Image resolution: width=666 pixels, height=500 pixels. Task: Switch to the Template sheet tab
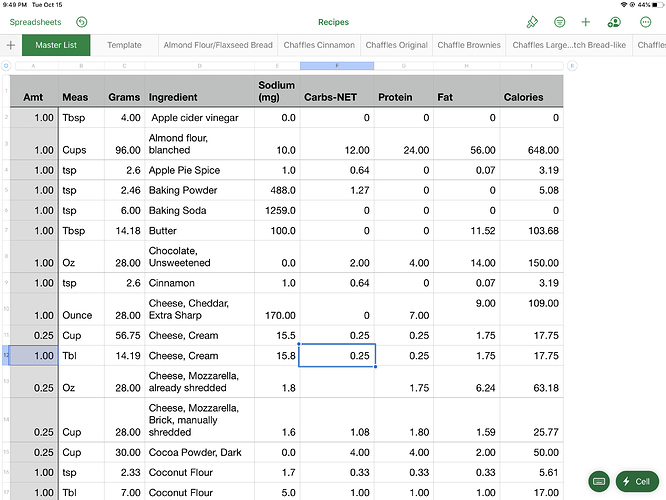(124, 45)
